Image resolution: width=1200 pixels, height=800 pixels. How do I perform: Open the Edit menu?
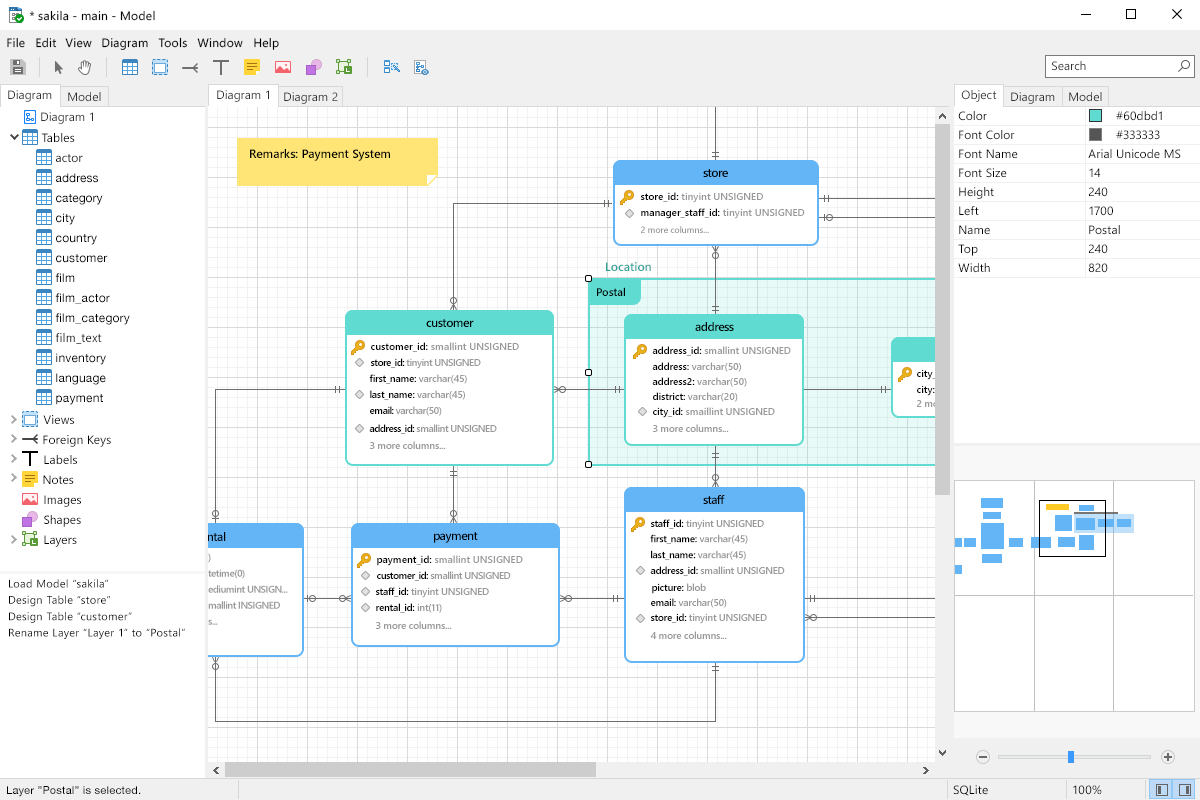(x=46, y=43)
